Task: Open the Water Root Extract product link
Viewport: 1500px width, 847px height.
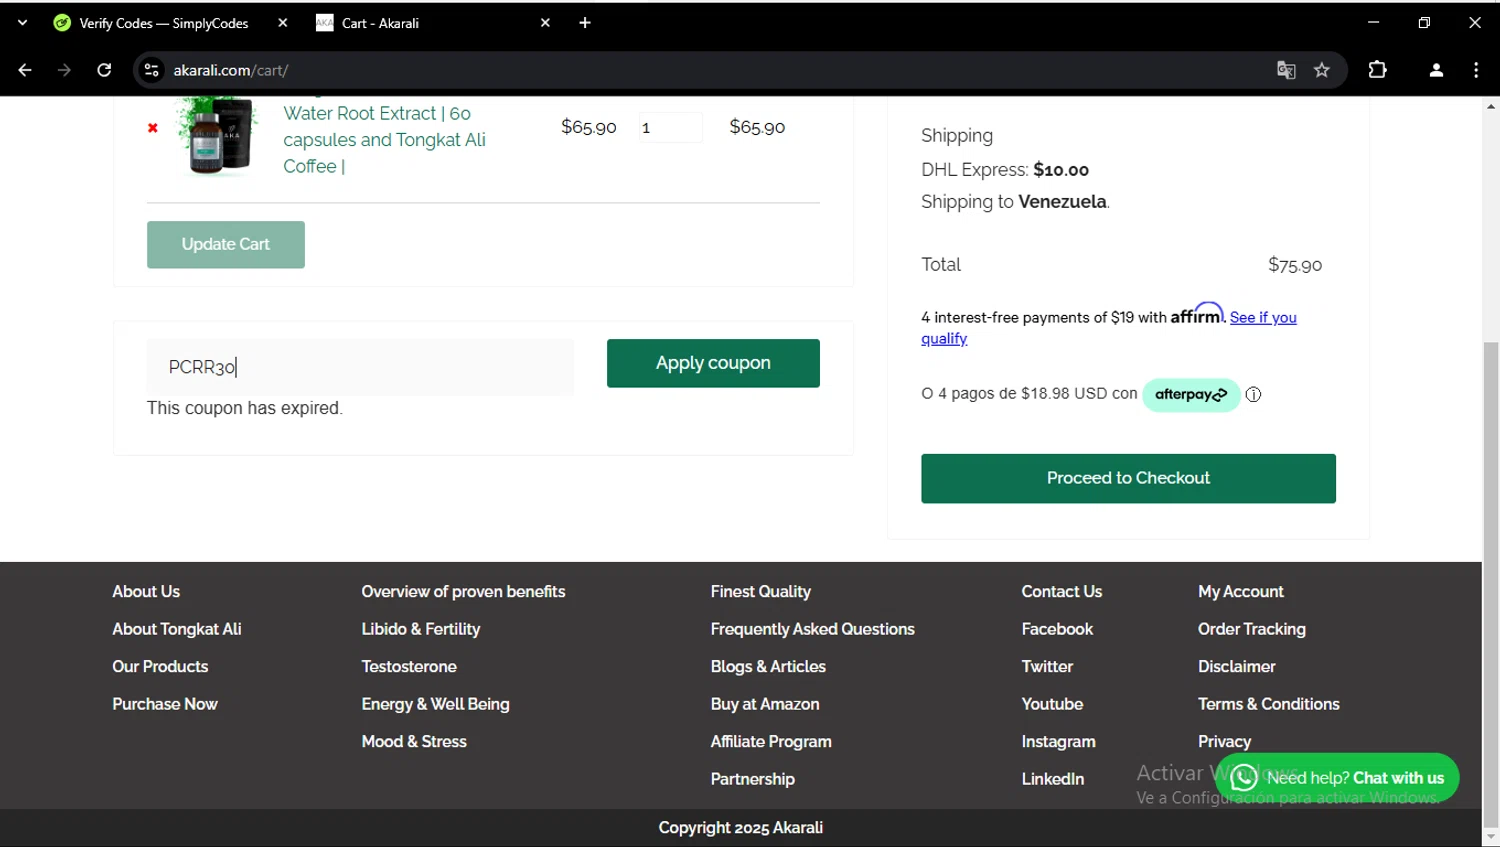Action: [385, 139]
